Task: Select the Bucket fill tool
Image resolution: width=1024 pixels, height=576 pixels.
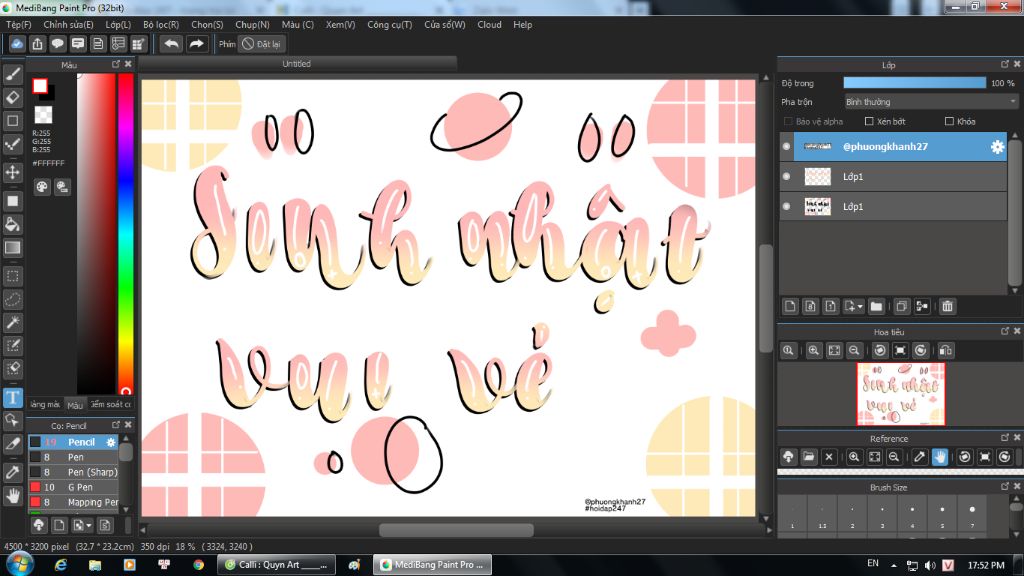Action: (12, 225)
